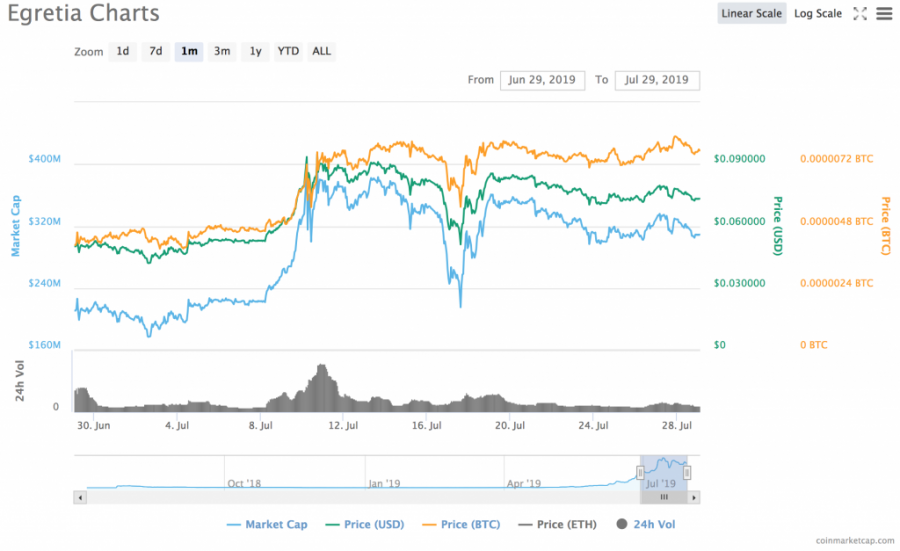Select the 1m zoom range

(189, 51)
